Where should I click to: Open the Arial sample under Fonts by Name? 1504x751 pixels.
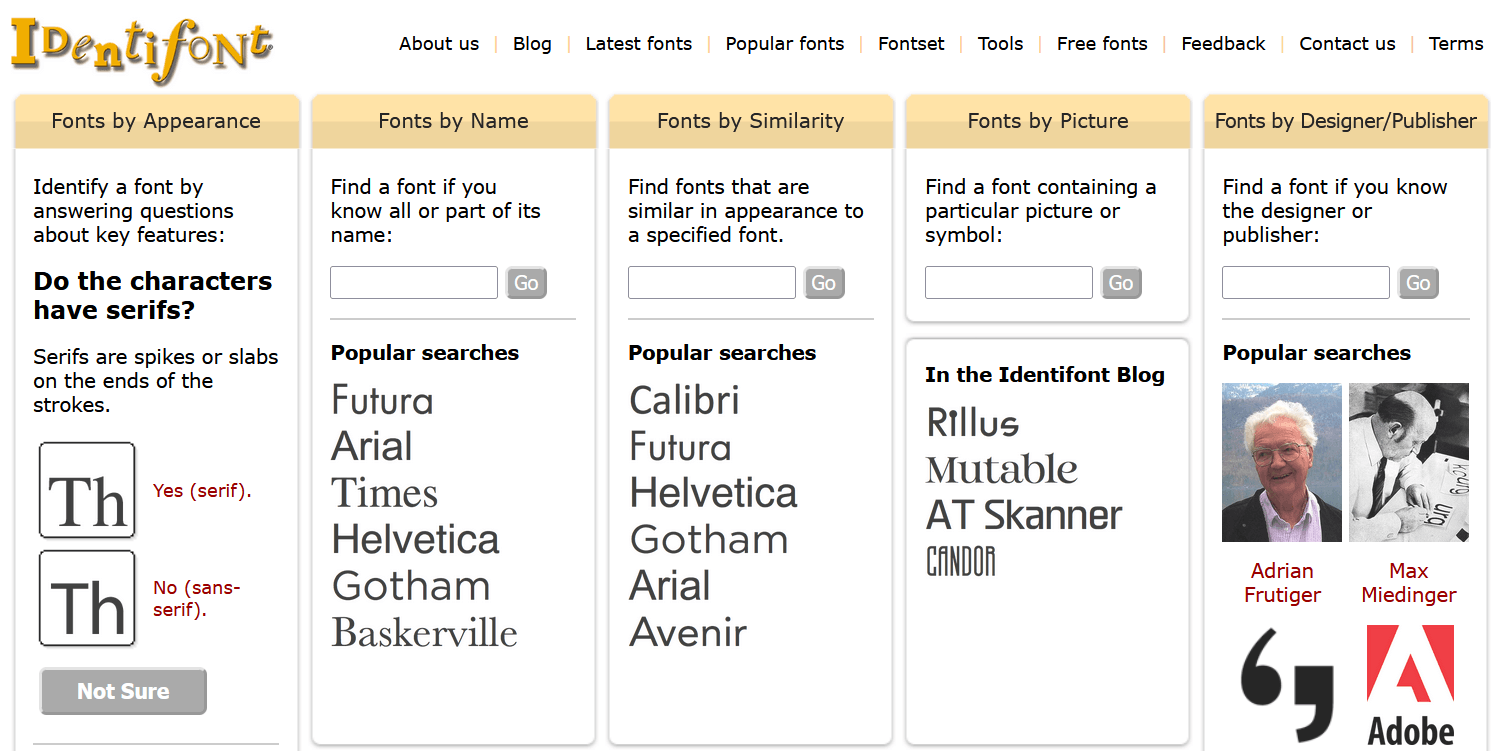click(x=372, y=446)
